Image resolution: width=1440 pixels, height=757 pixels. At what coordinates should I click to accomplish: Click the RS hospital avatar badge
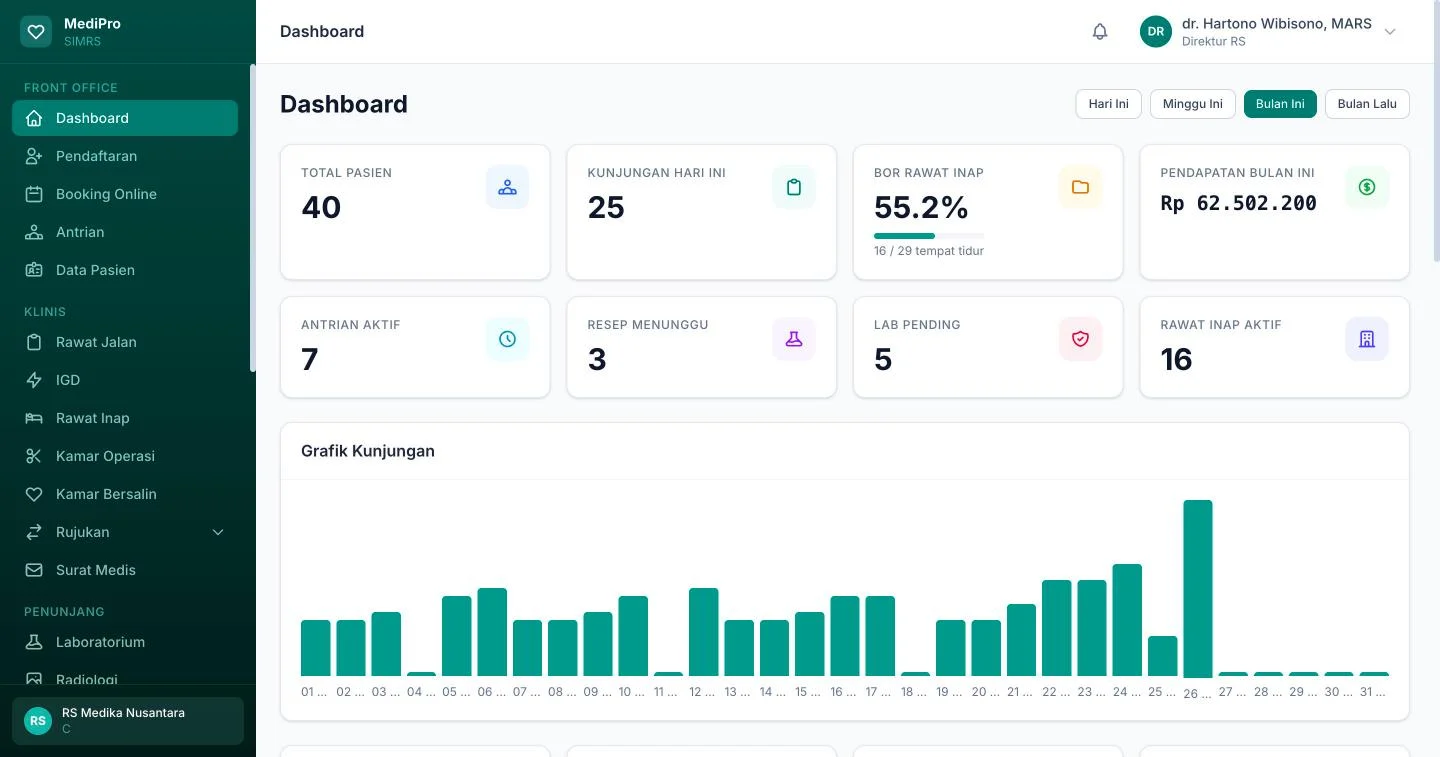tap(38, 721)
